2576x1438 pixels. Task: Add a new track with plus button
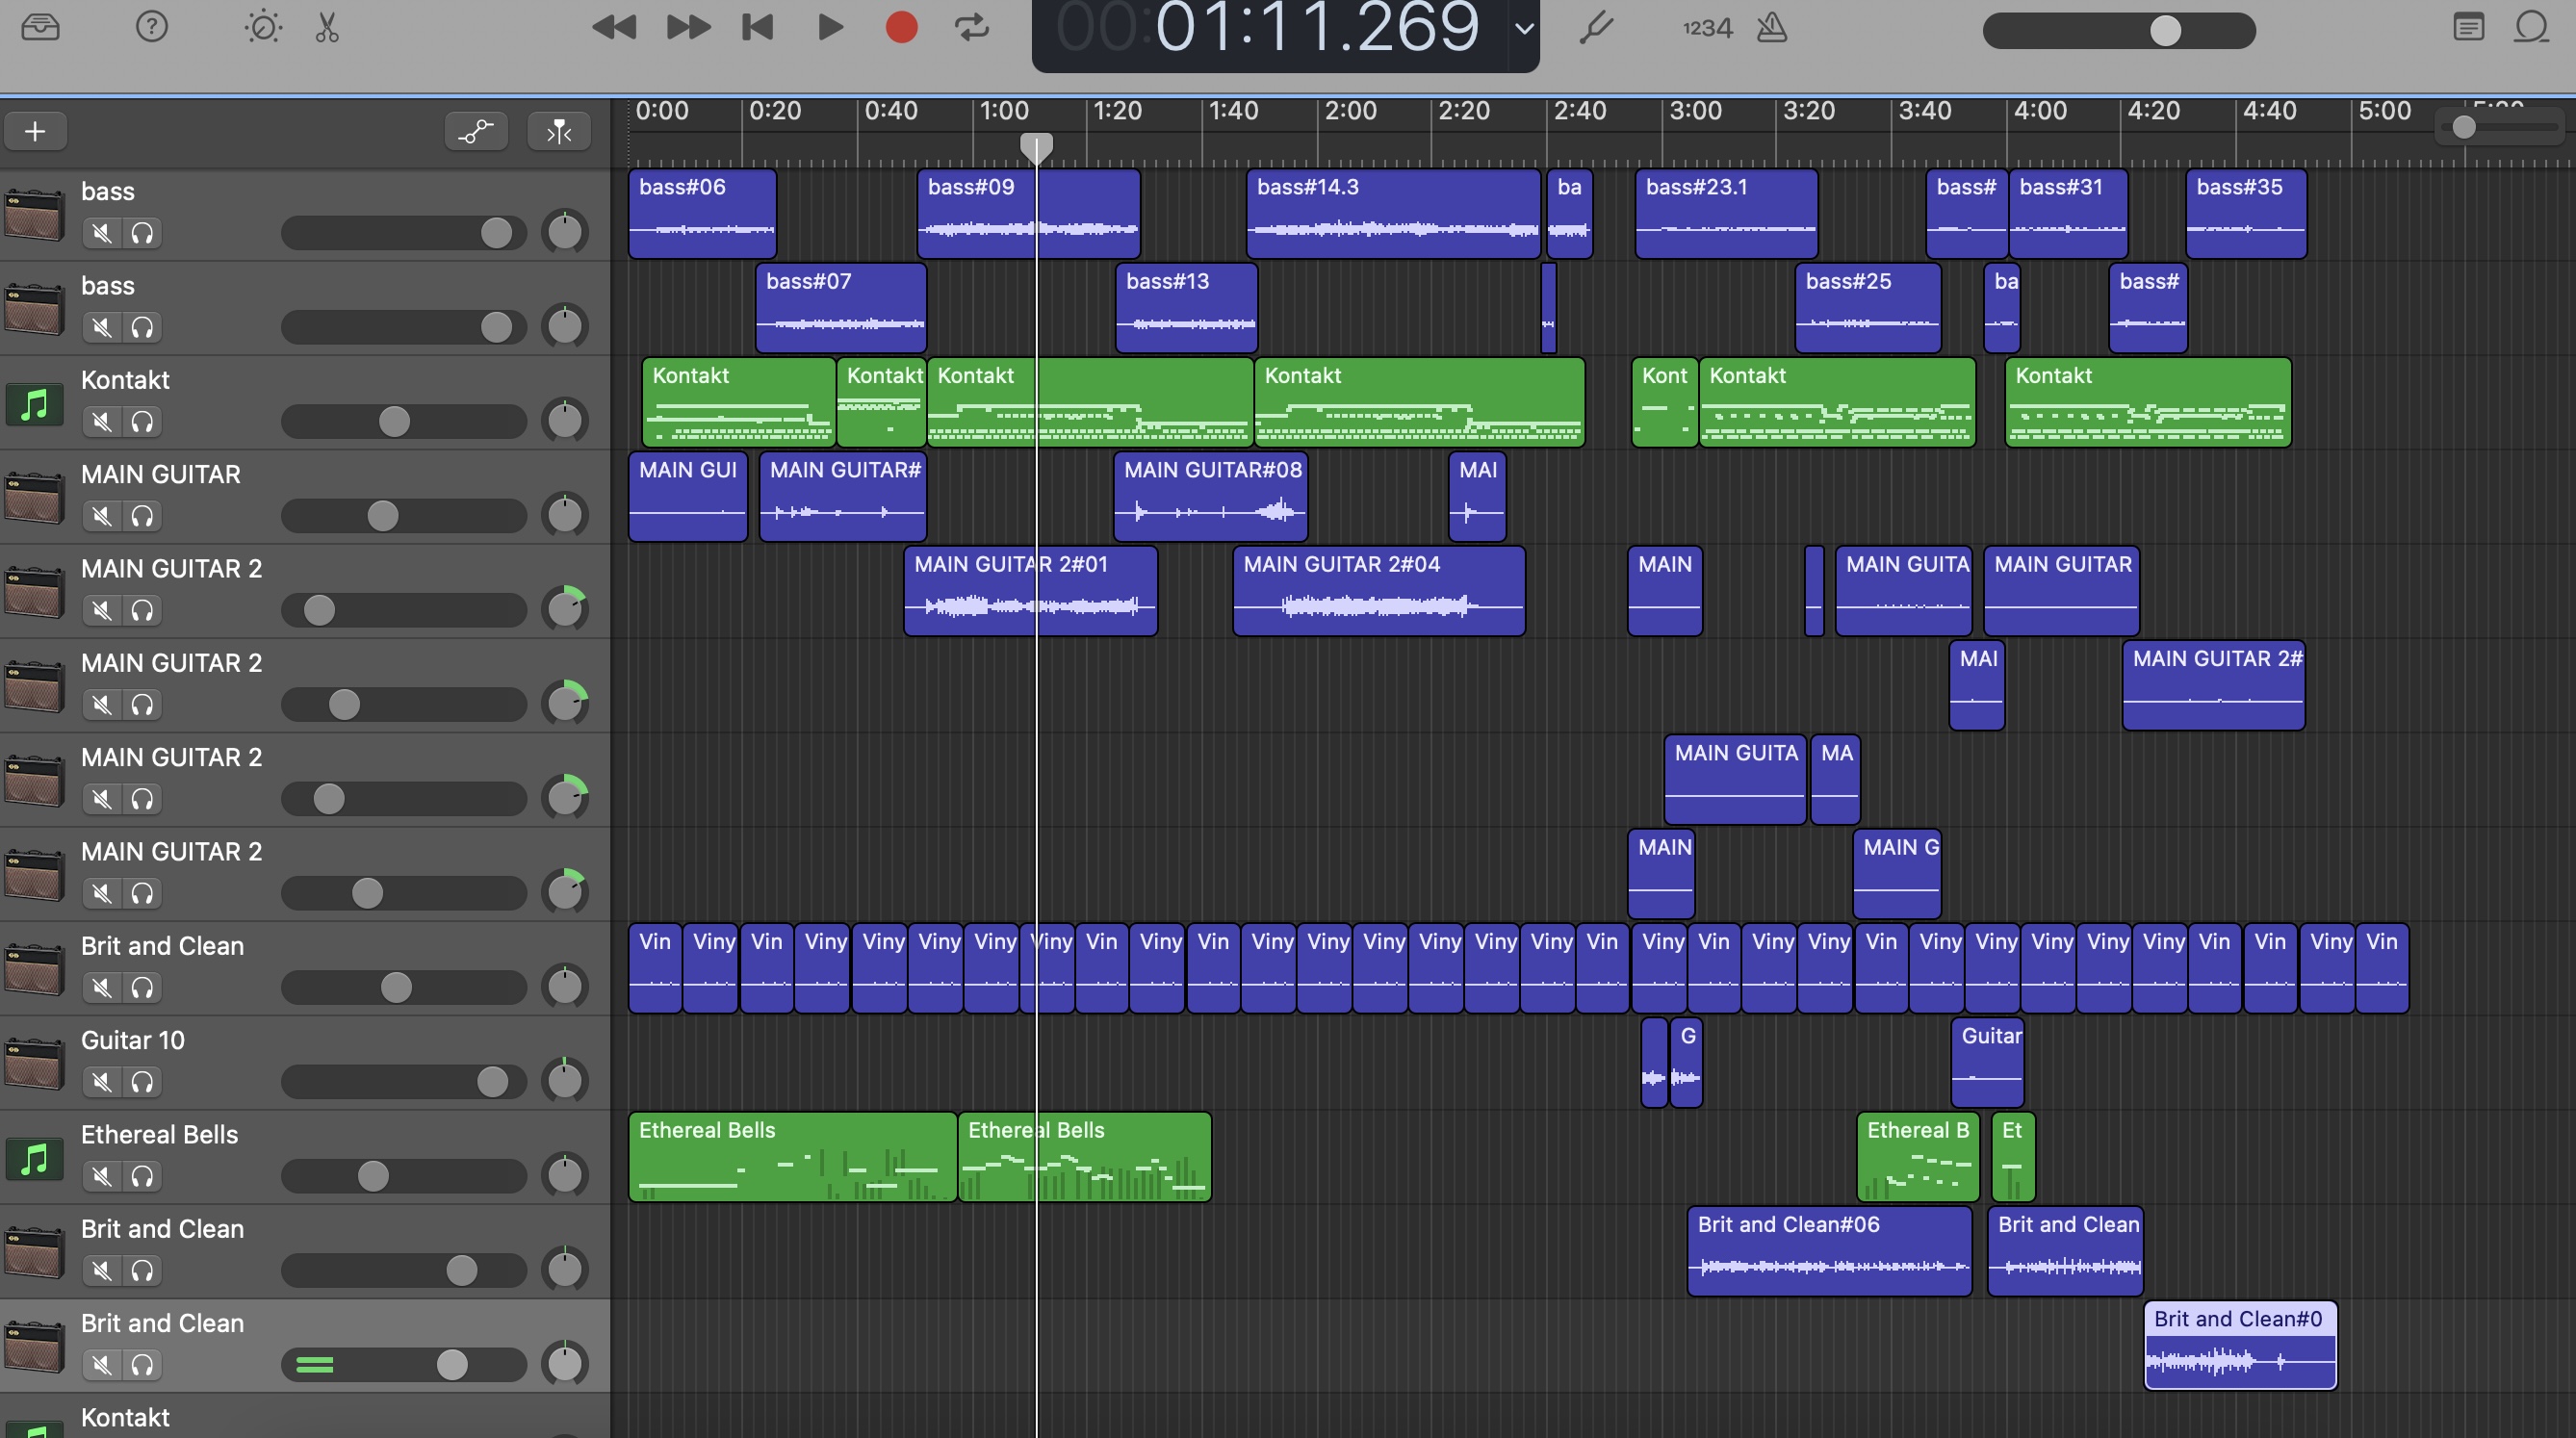[x=35, y=131]
